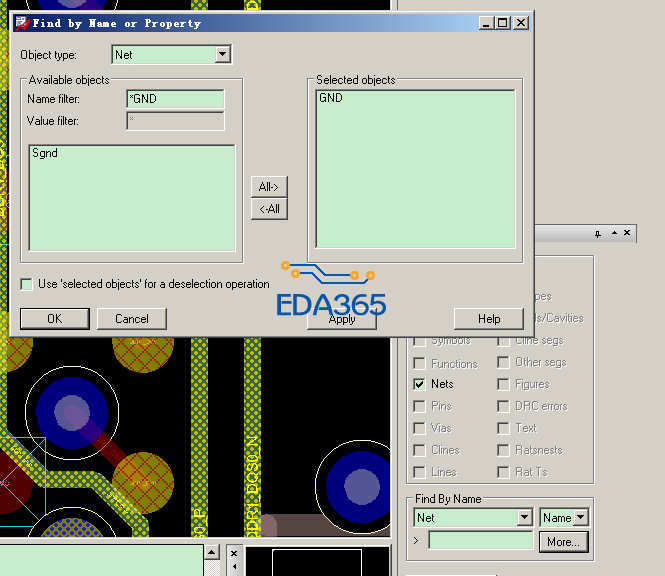Select GND in the Selected objects list
This screenshot has height=576, width=665.
coord(331,99)
